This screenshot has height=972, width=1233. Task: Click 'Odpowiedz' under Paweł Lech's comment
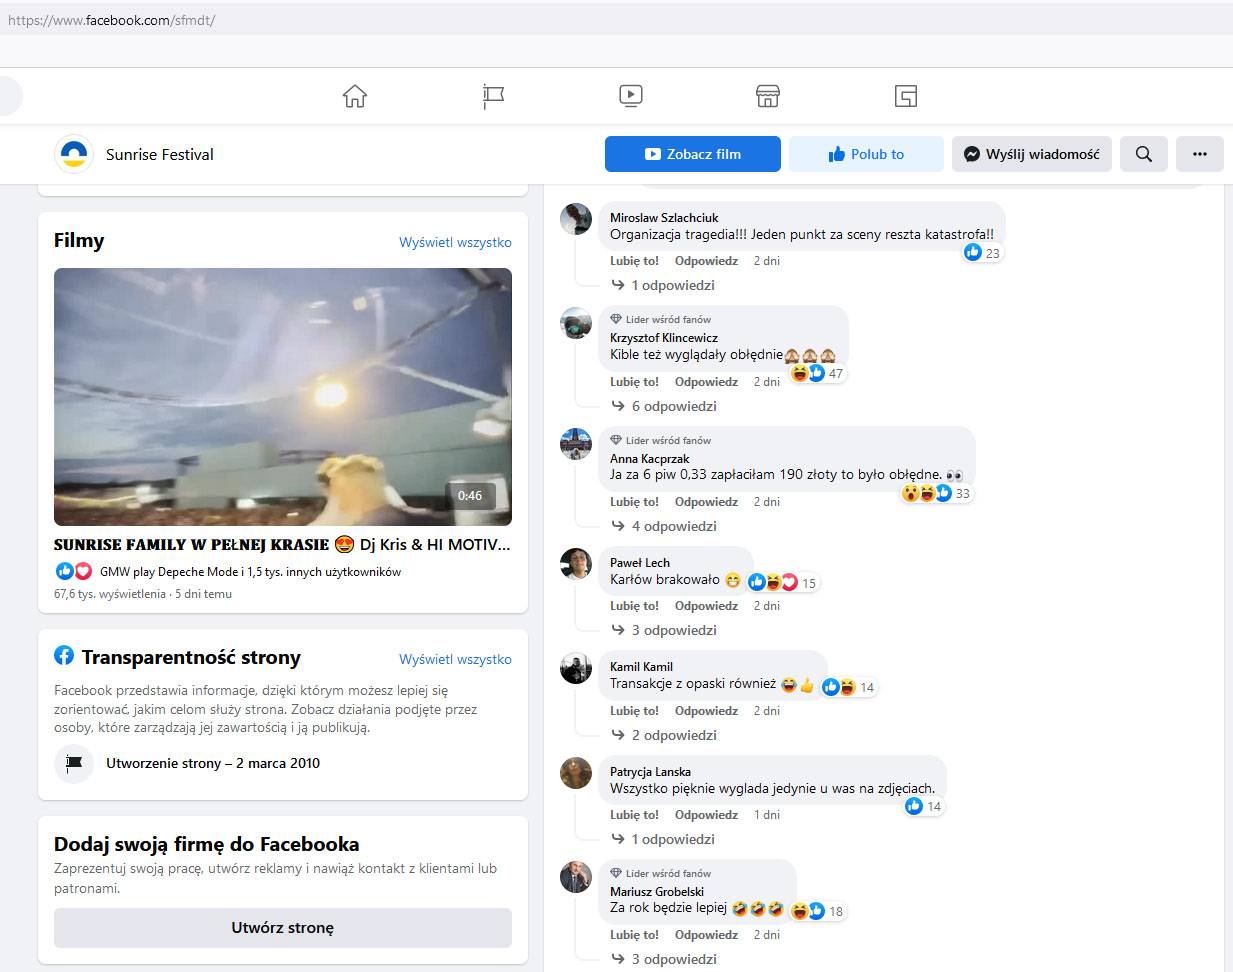tap(706, 606)
